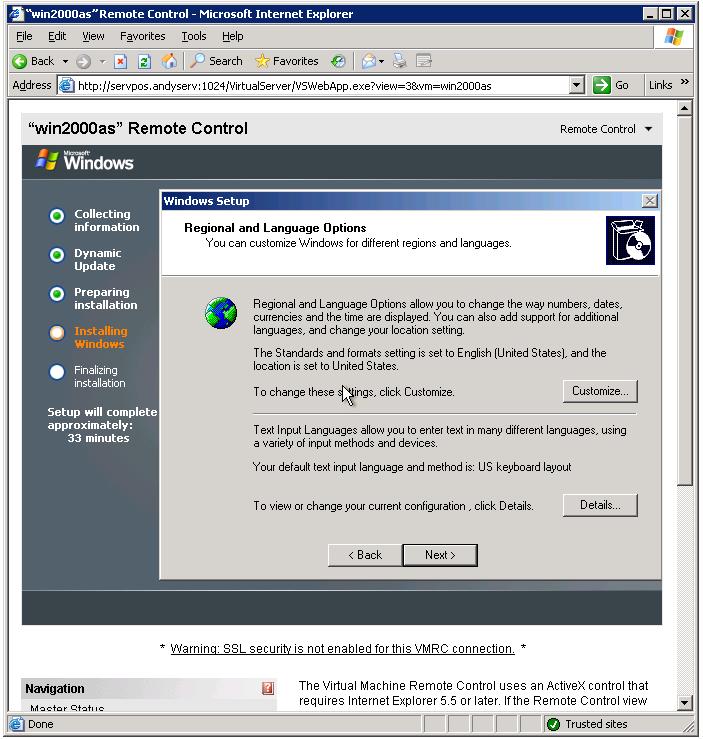Click the Regional and Language Options heading
Screen dimensions: 703x739
click(x=275, y=228)
